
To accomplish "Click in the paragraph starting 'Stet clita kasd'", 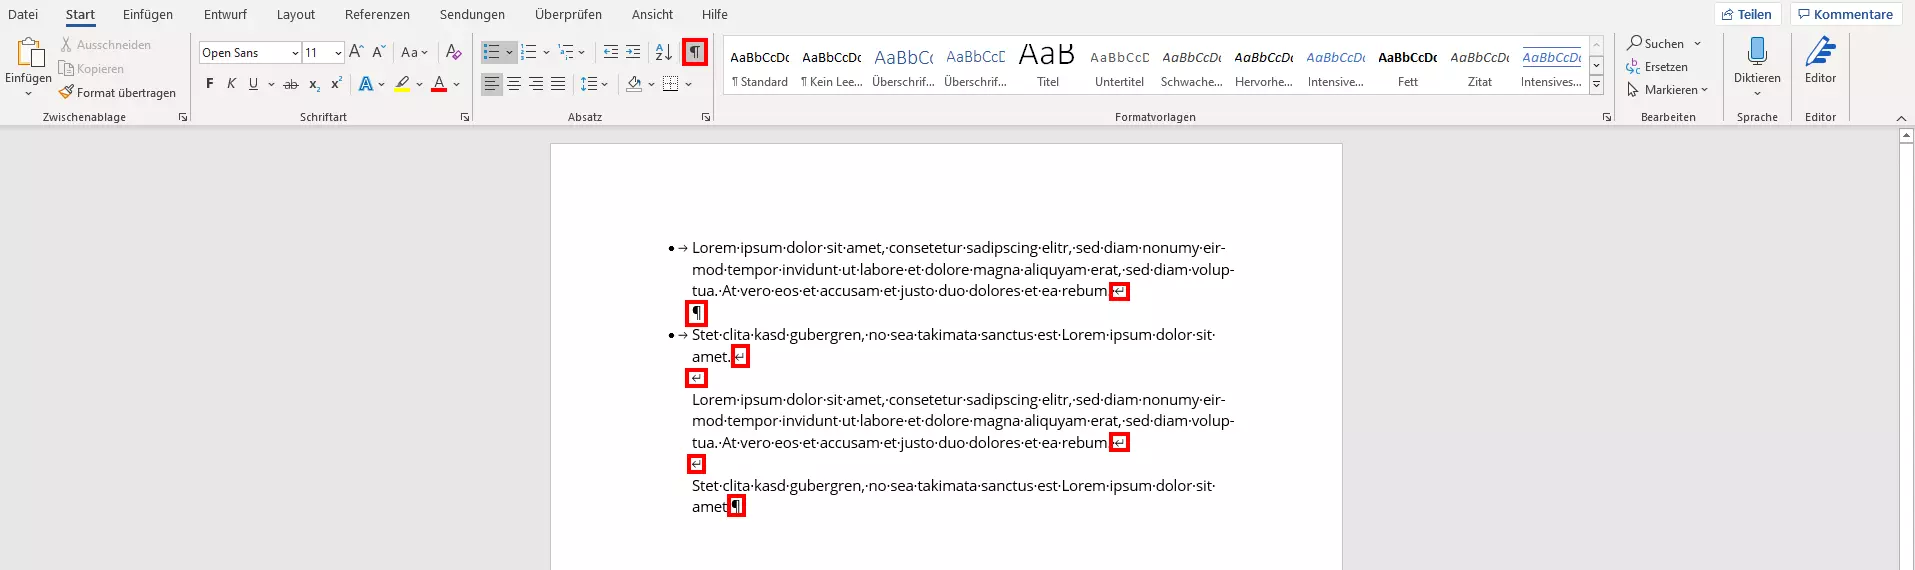I will pyautogui.click(x=953, y=345).
